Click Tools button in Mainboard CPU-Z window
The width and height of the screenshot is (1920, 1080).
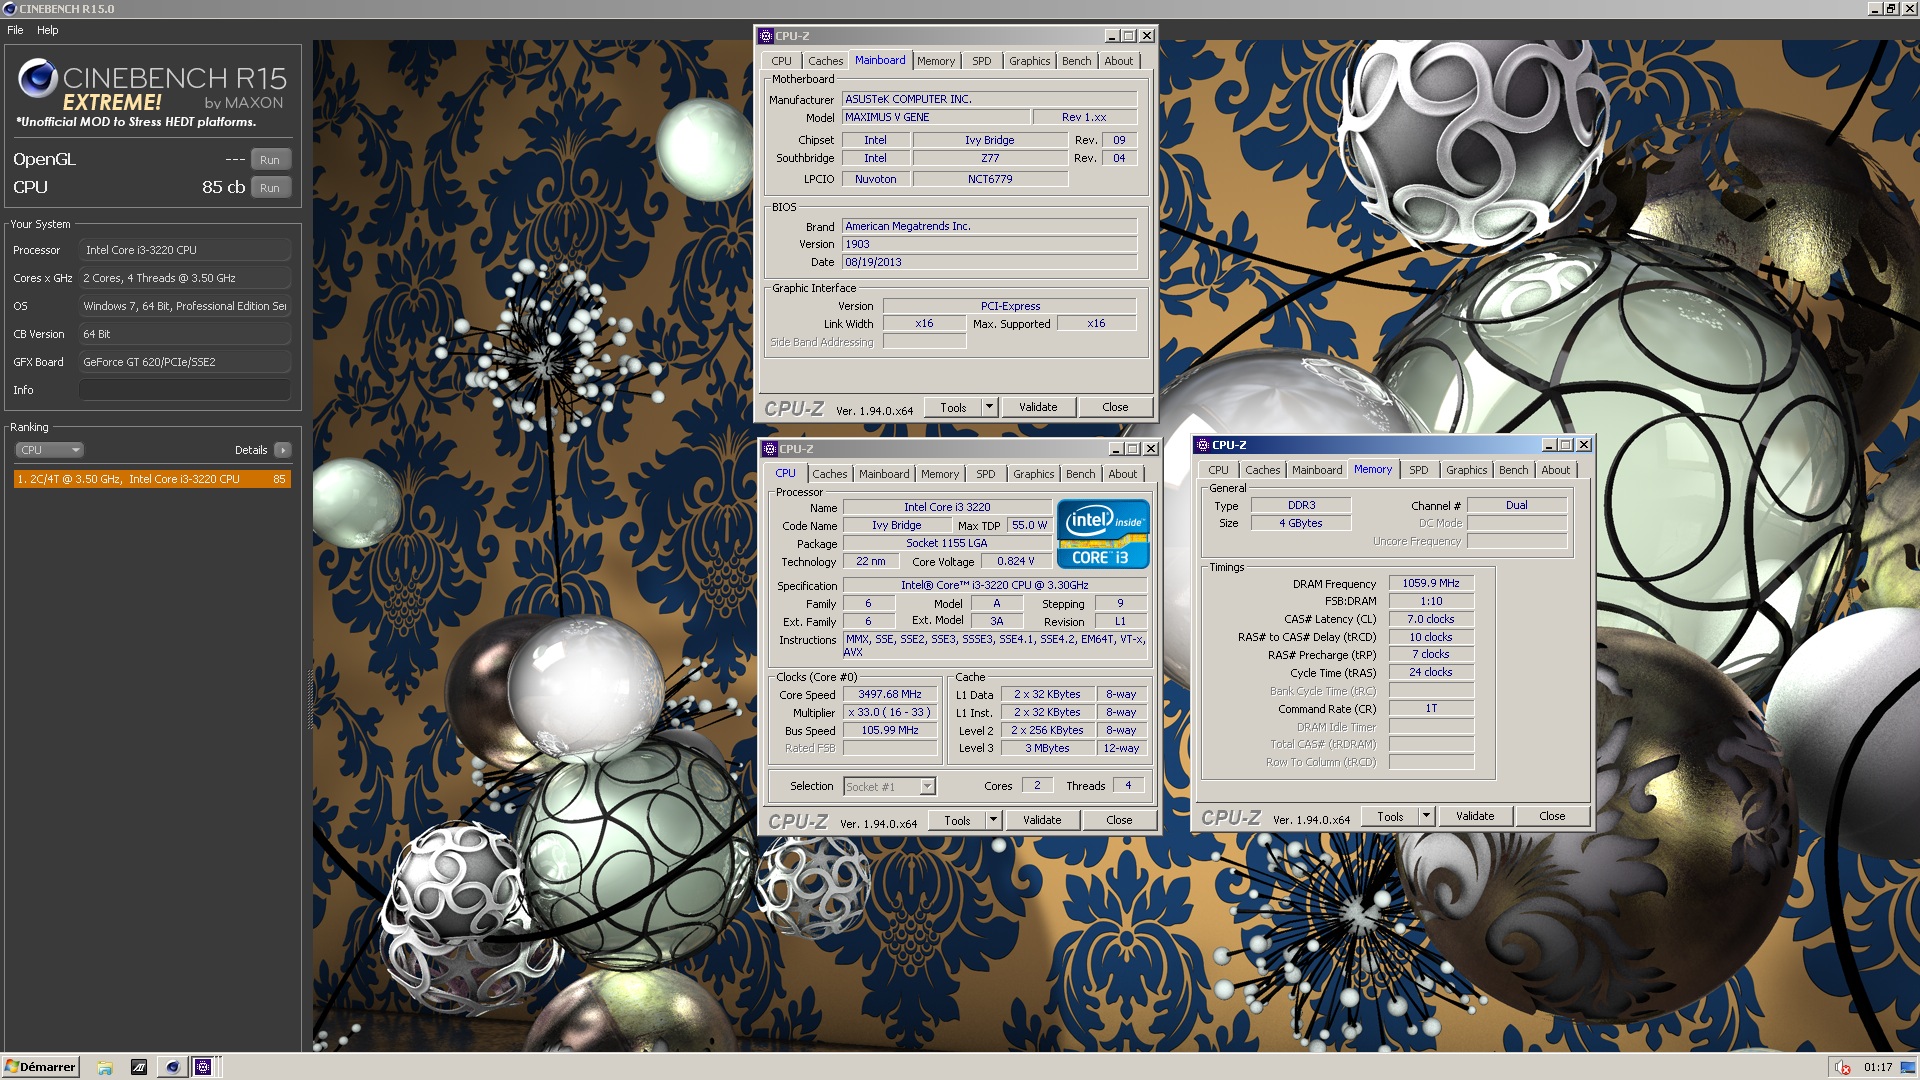[x=953, y=407]
